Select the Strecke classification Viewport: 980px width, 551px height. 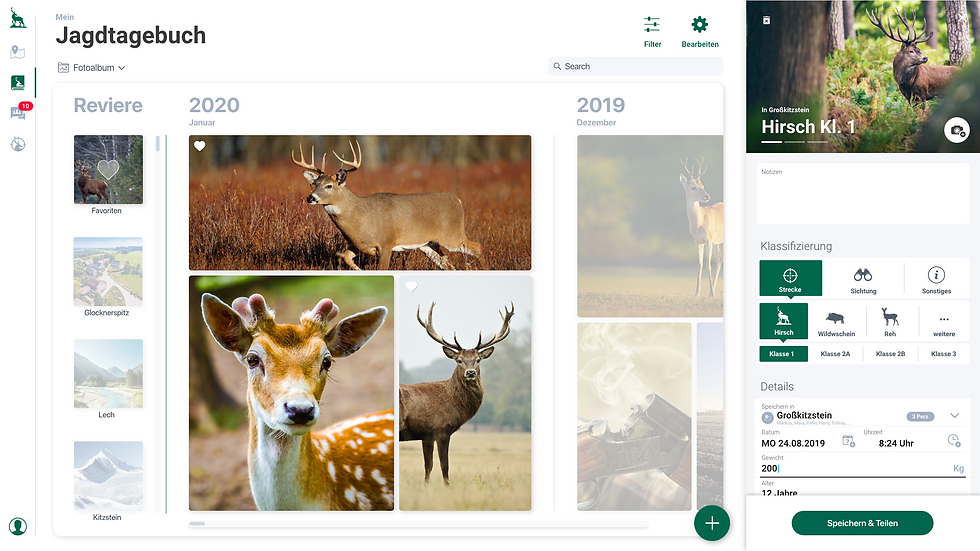pos(790,278)
